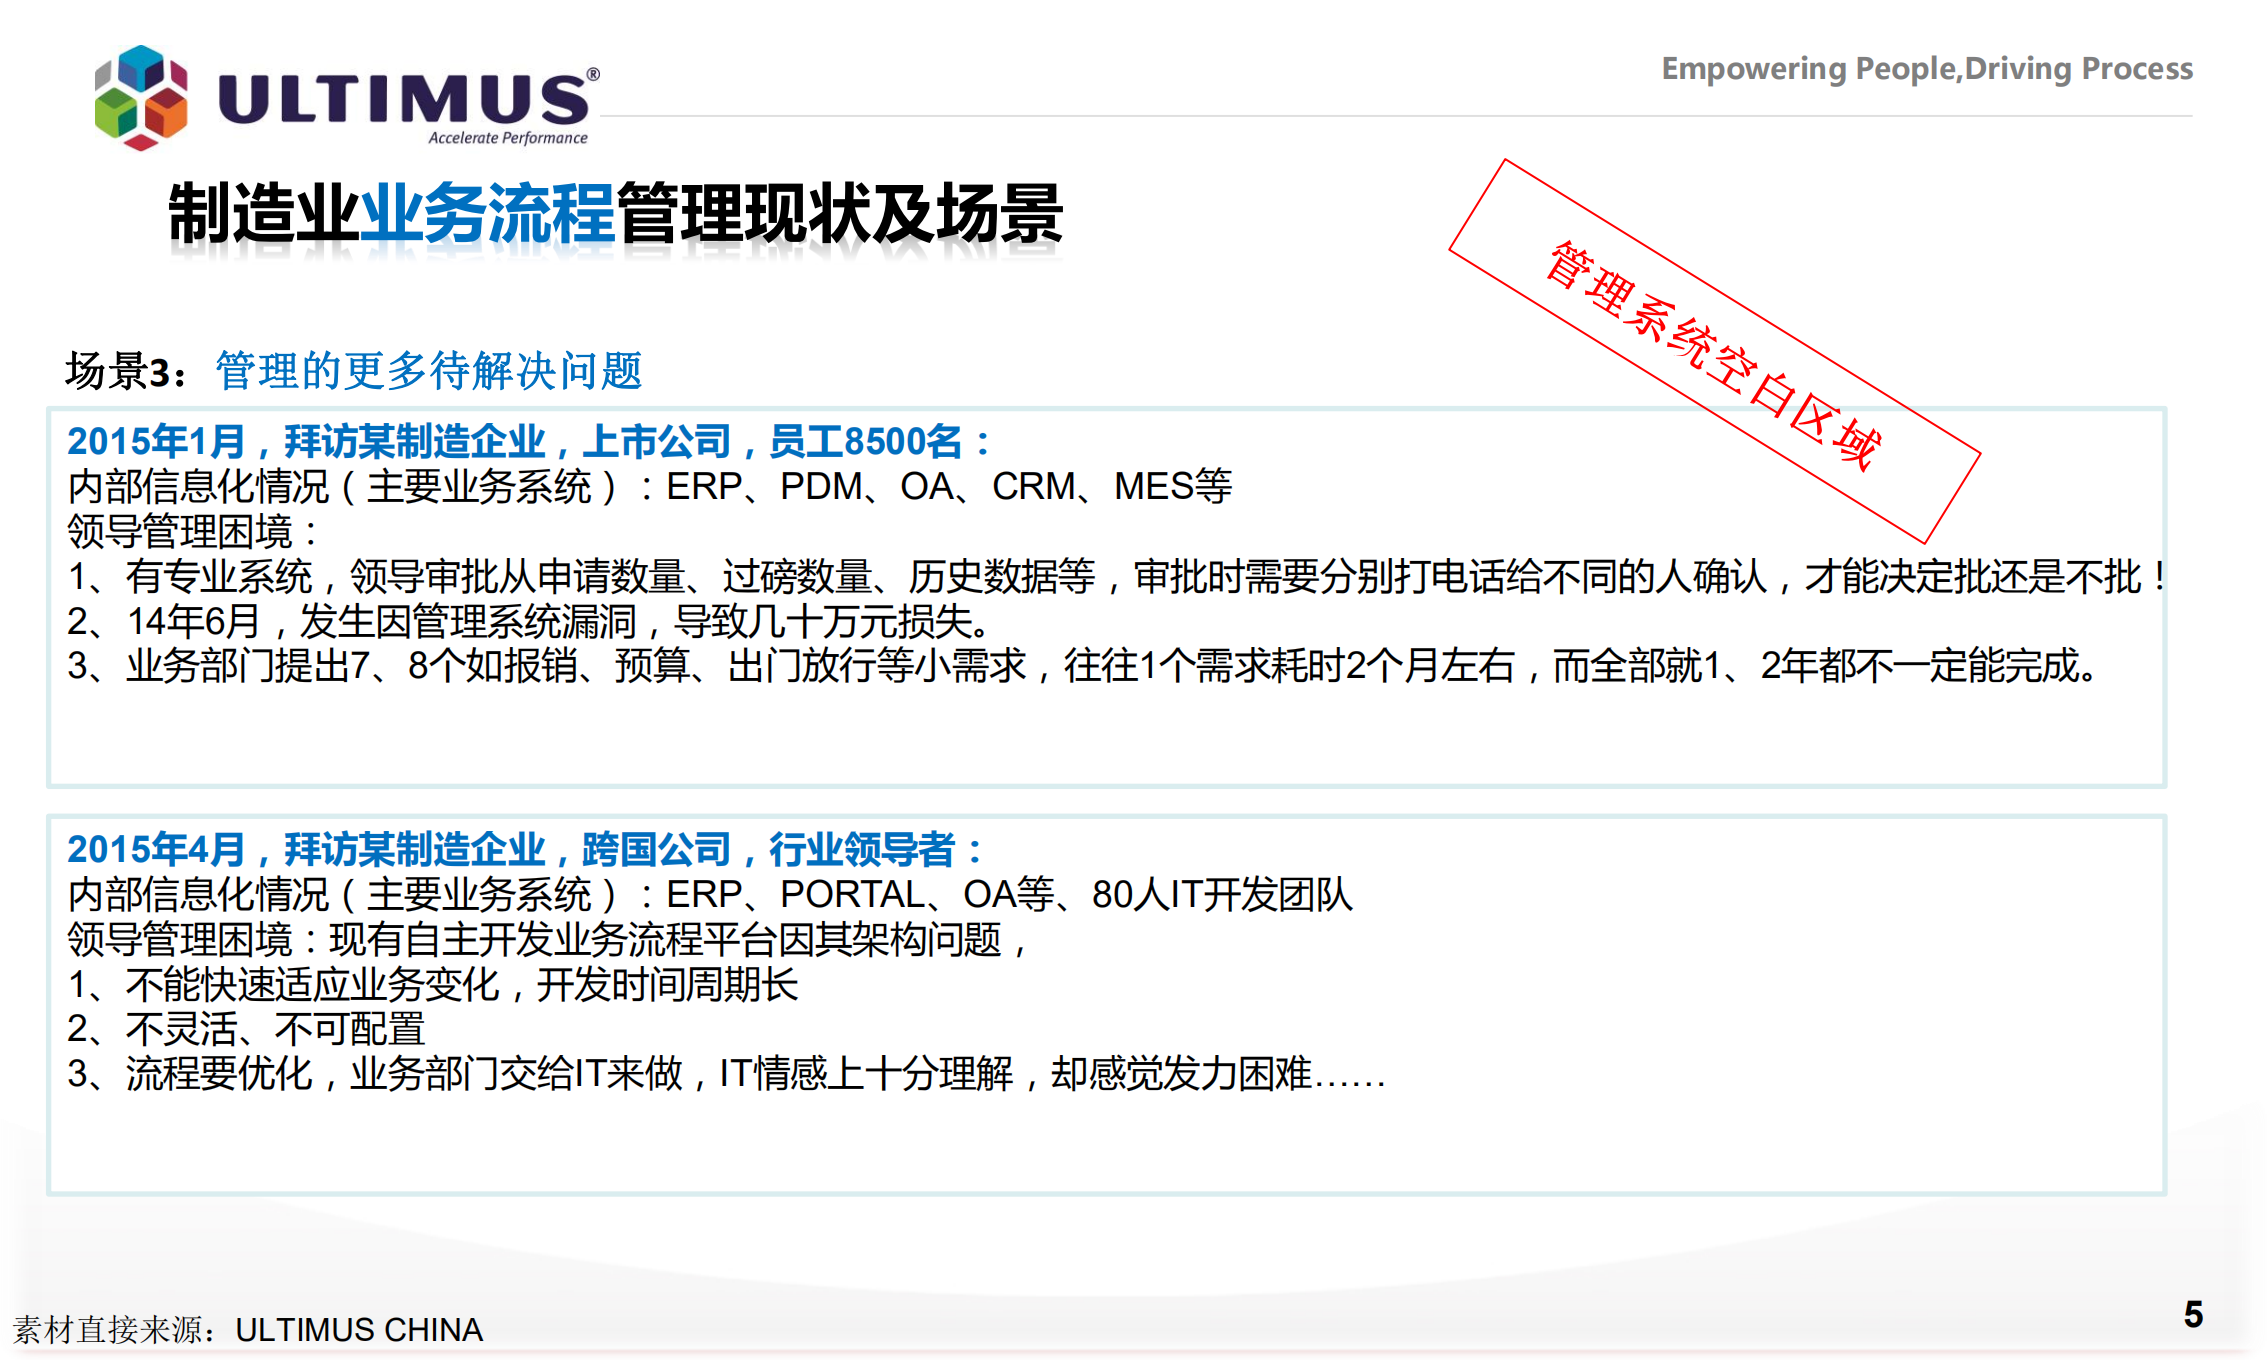The height and width of the screenshot is (1360, 2268).
Task: Click the gray horizontal divider line under the logo
Action: (1400, 113)
